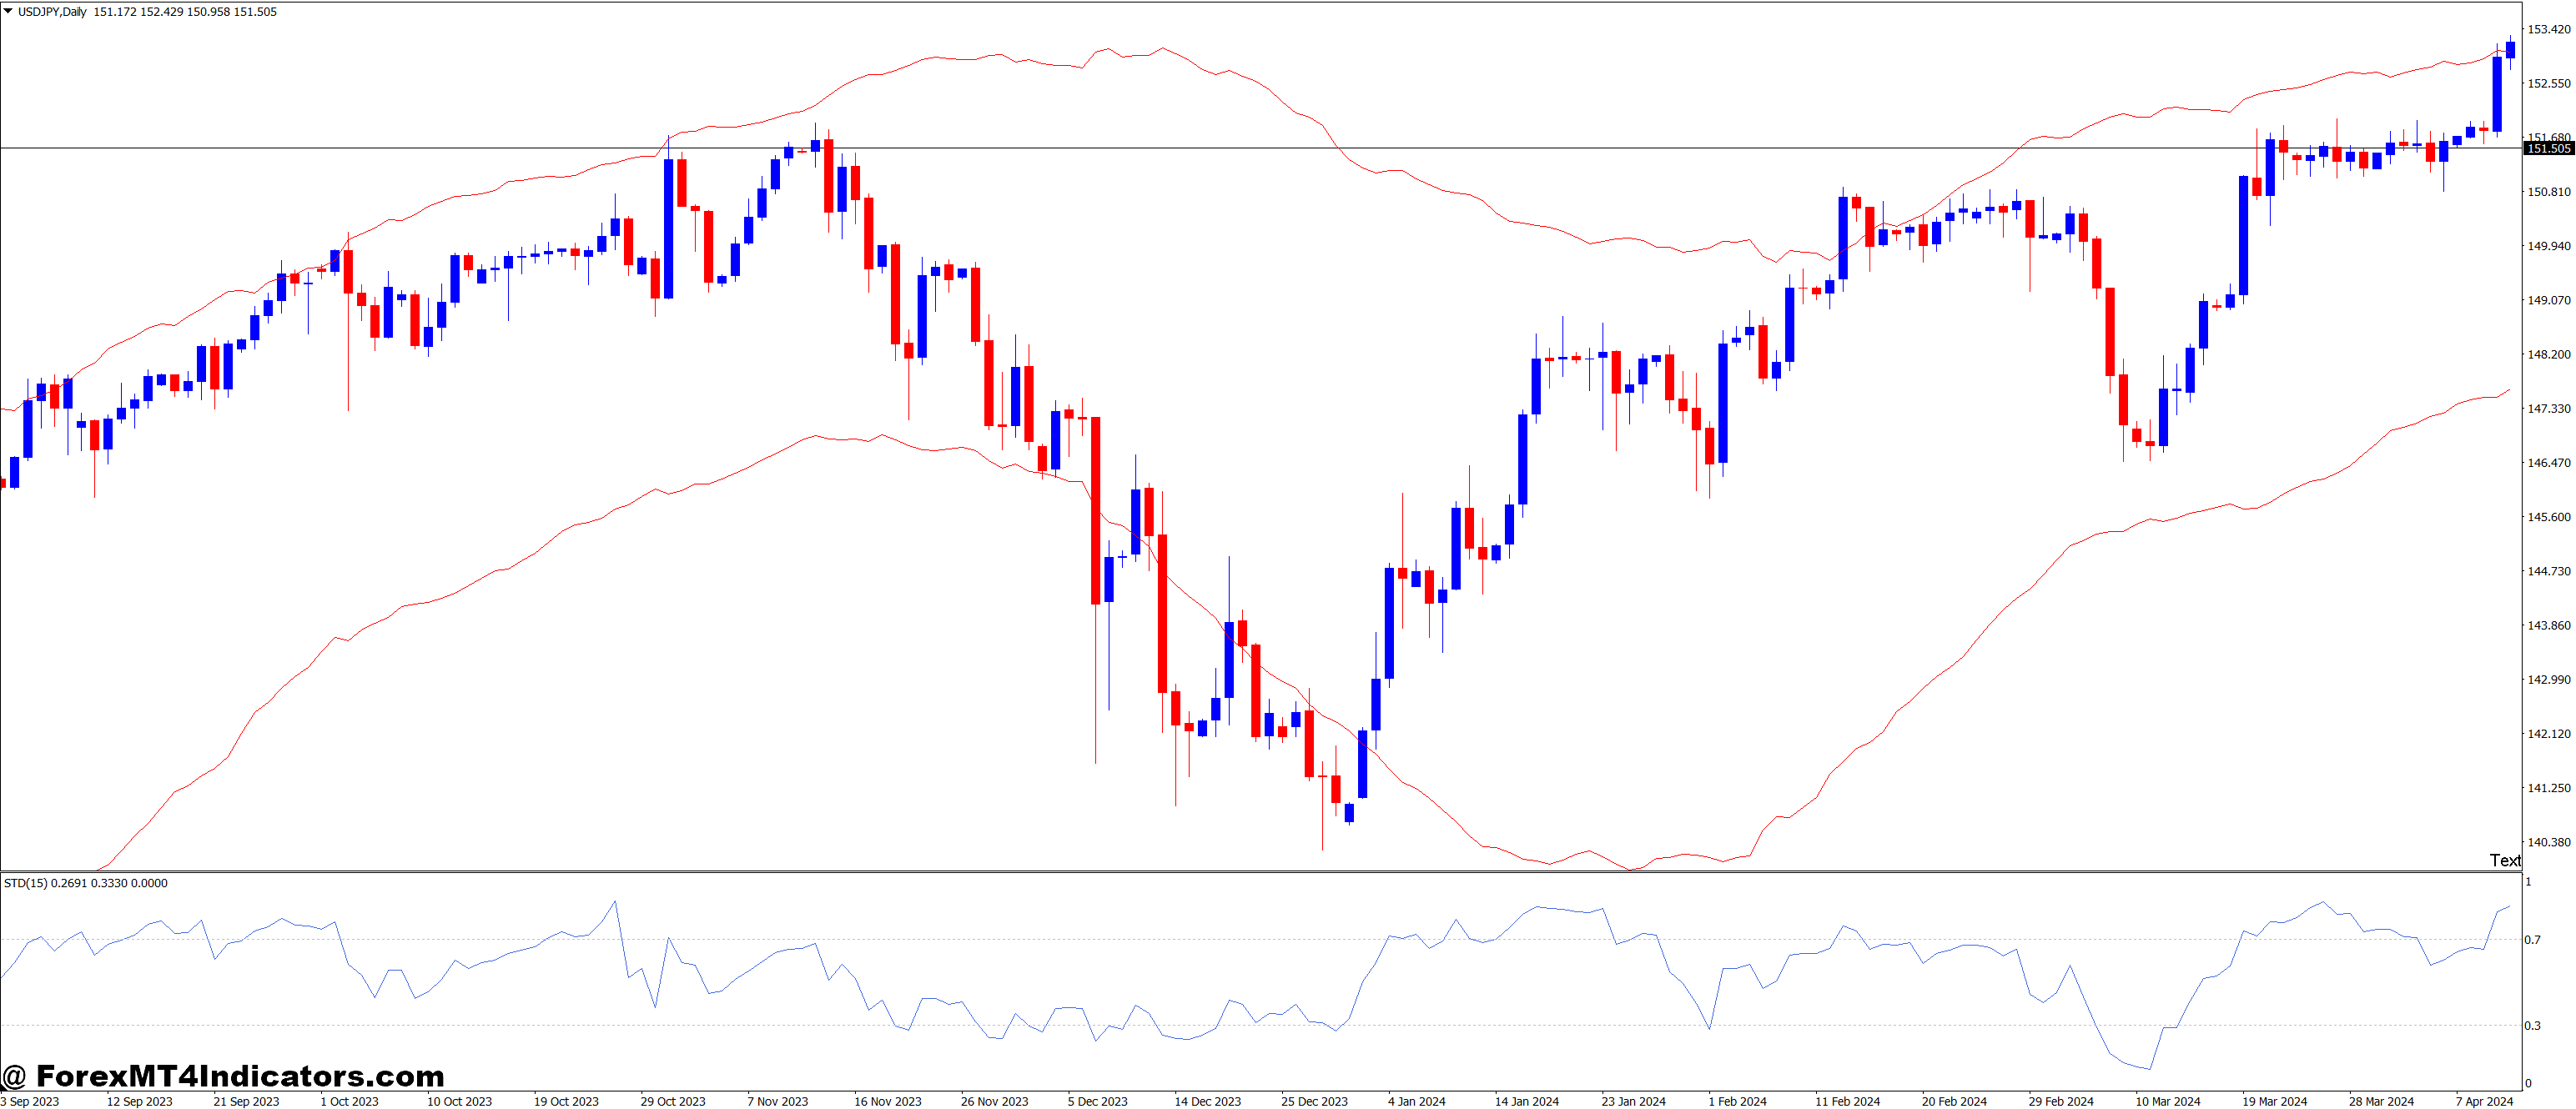
Task: Select the current price label 151.505
Action: pos(2548,148)
